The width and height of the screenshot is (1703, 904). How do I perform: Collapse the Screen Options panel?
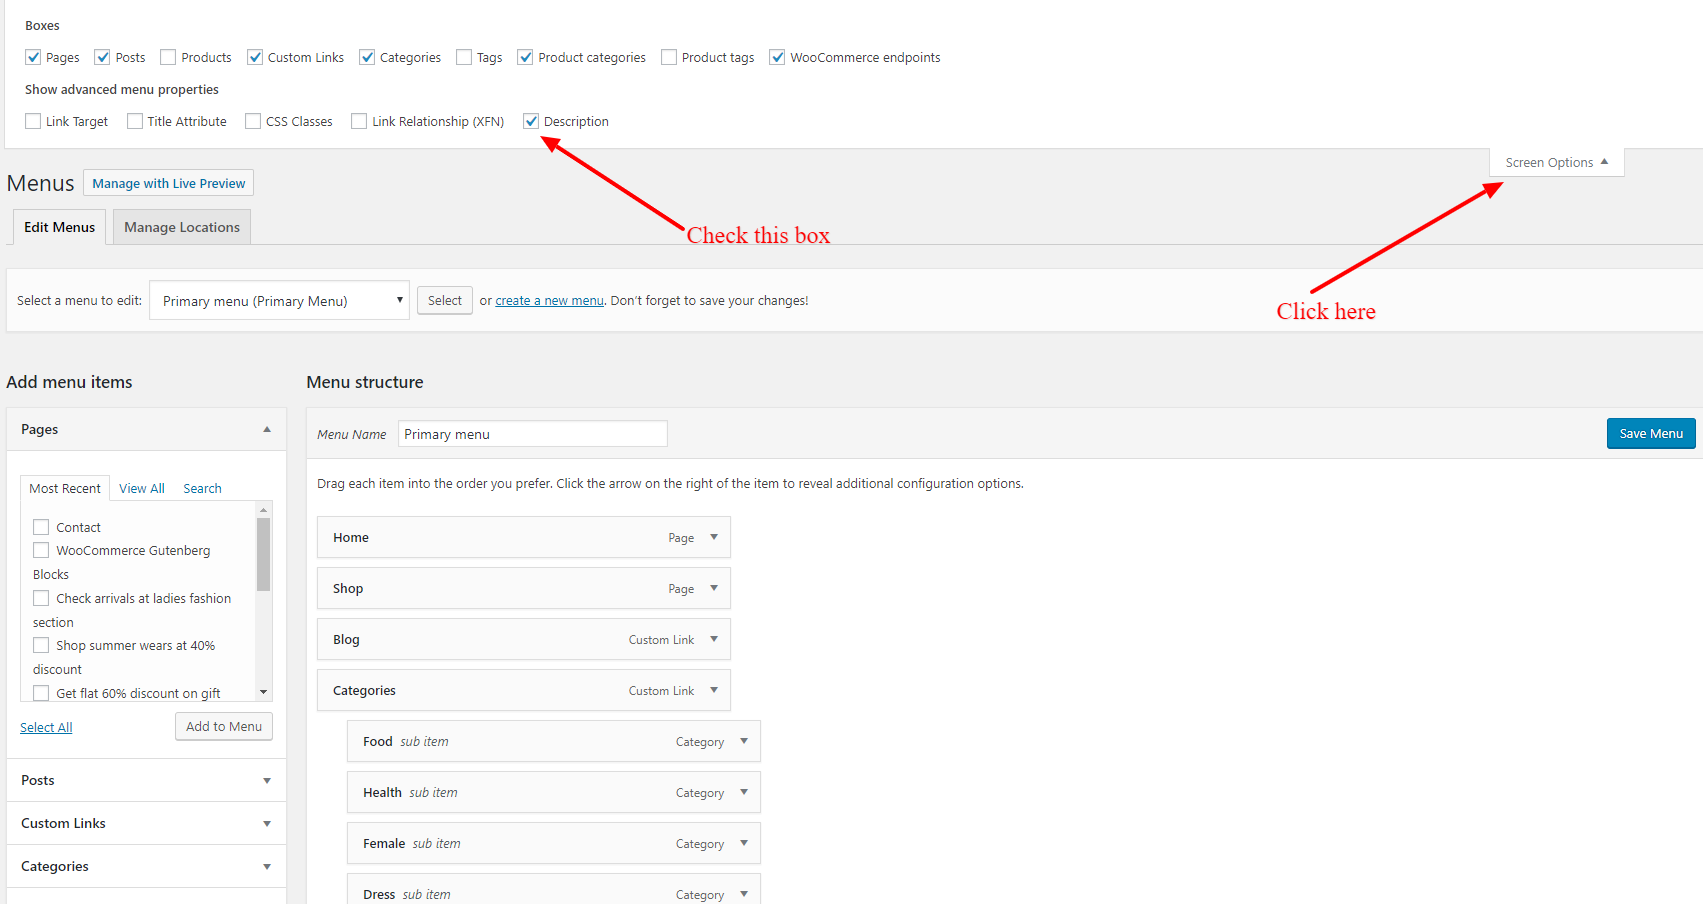pos(1556,162)
